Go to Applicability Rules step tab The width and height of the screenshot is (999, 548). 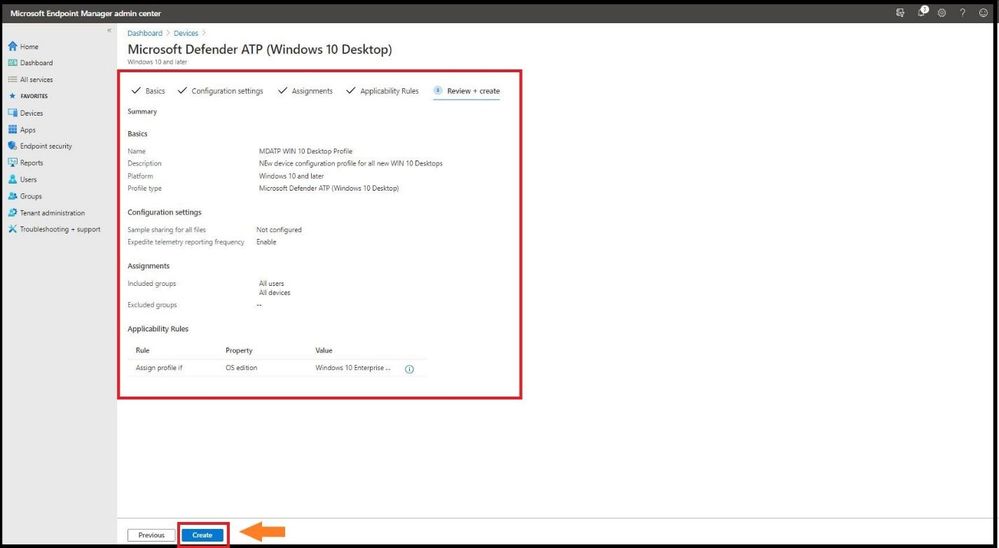[x=382, y=91]
